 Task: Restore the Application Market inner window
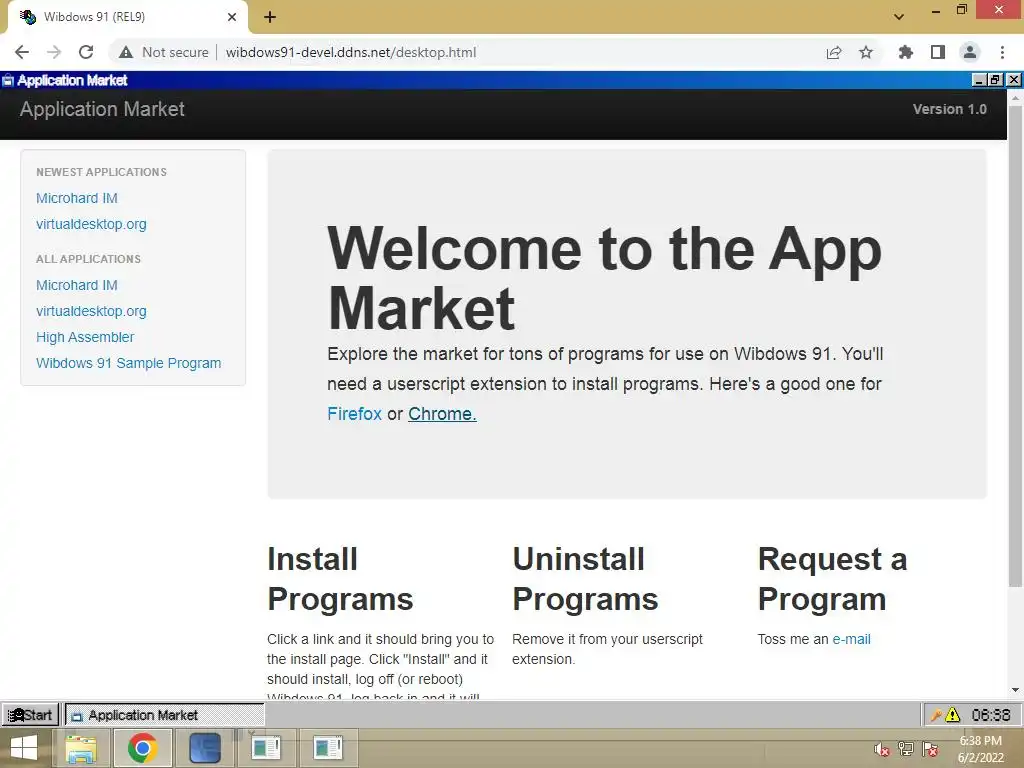tap(995, 80)
